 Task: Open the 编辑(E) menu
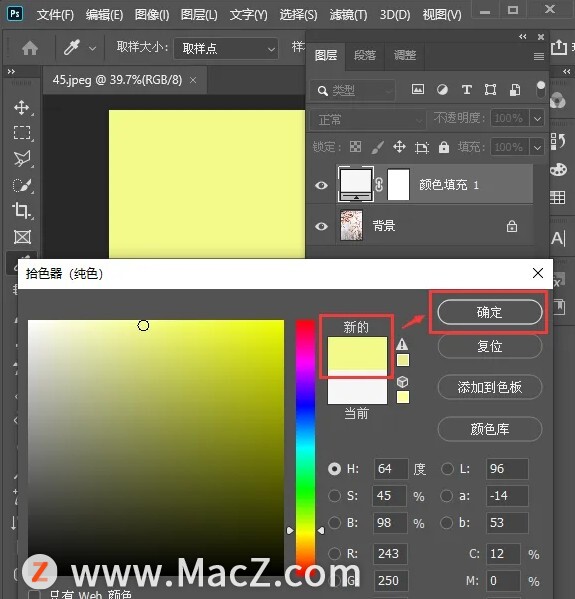click(104, 15)
